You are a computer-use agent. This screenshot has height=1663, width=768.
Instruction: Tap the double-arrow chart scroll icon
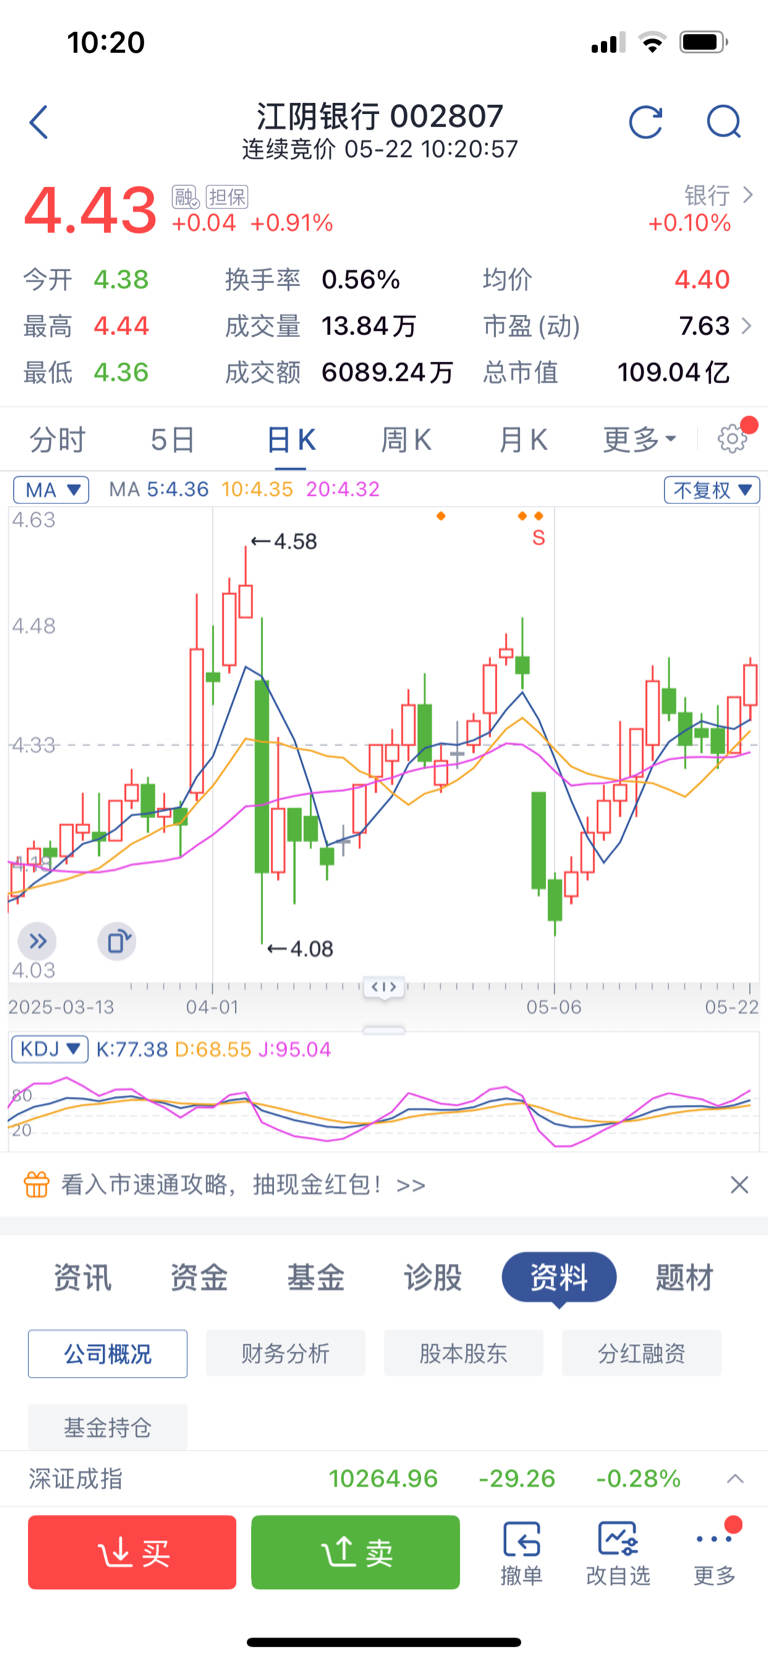click(x=38, y=941)
